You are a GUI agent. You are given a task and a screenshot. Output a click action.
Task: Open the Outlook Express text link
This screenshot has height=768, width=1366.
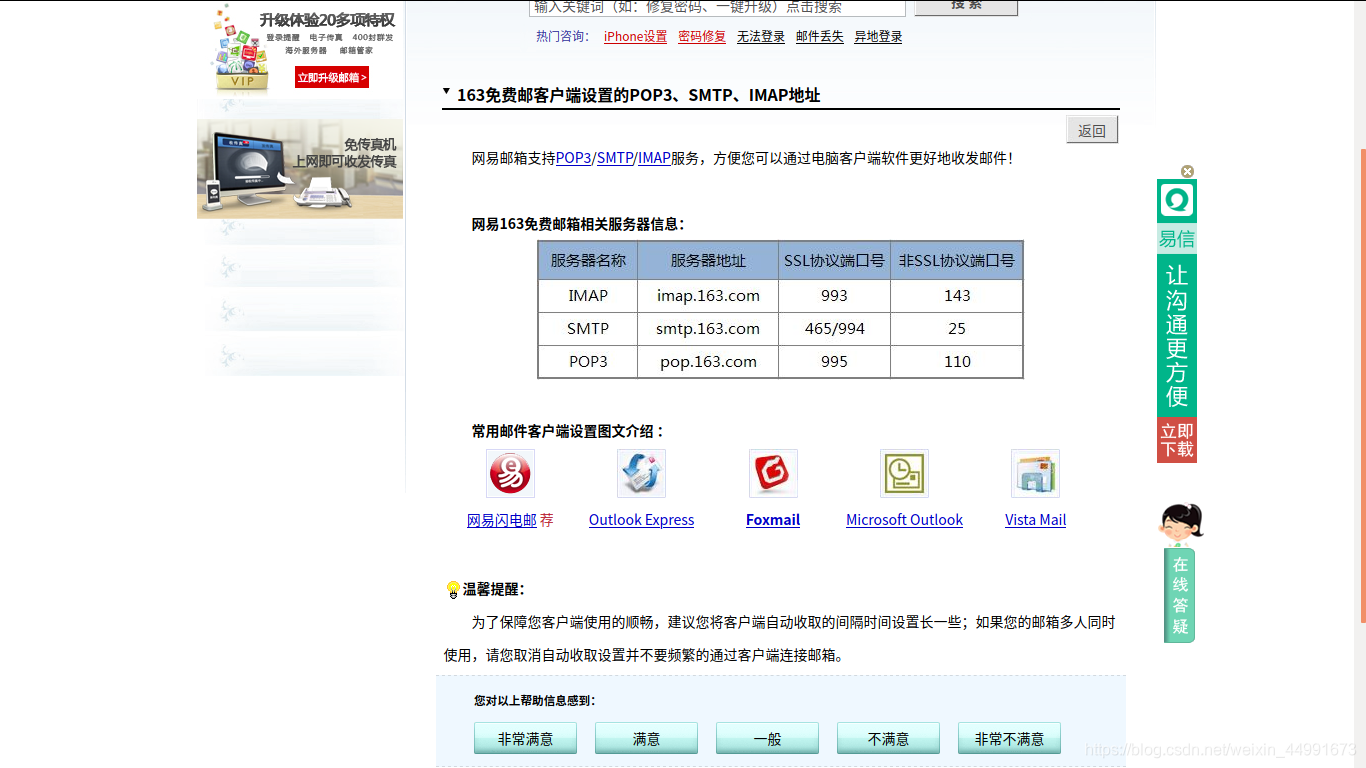(641, 520)
